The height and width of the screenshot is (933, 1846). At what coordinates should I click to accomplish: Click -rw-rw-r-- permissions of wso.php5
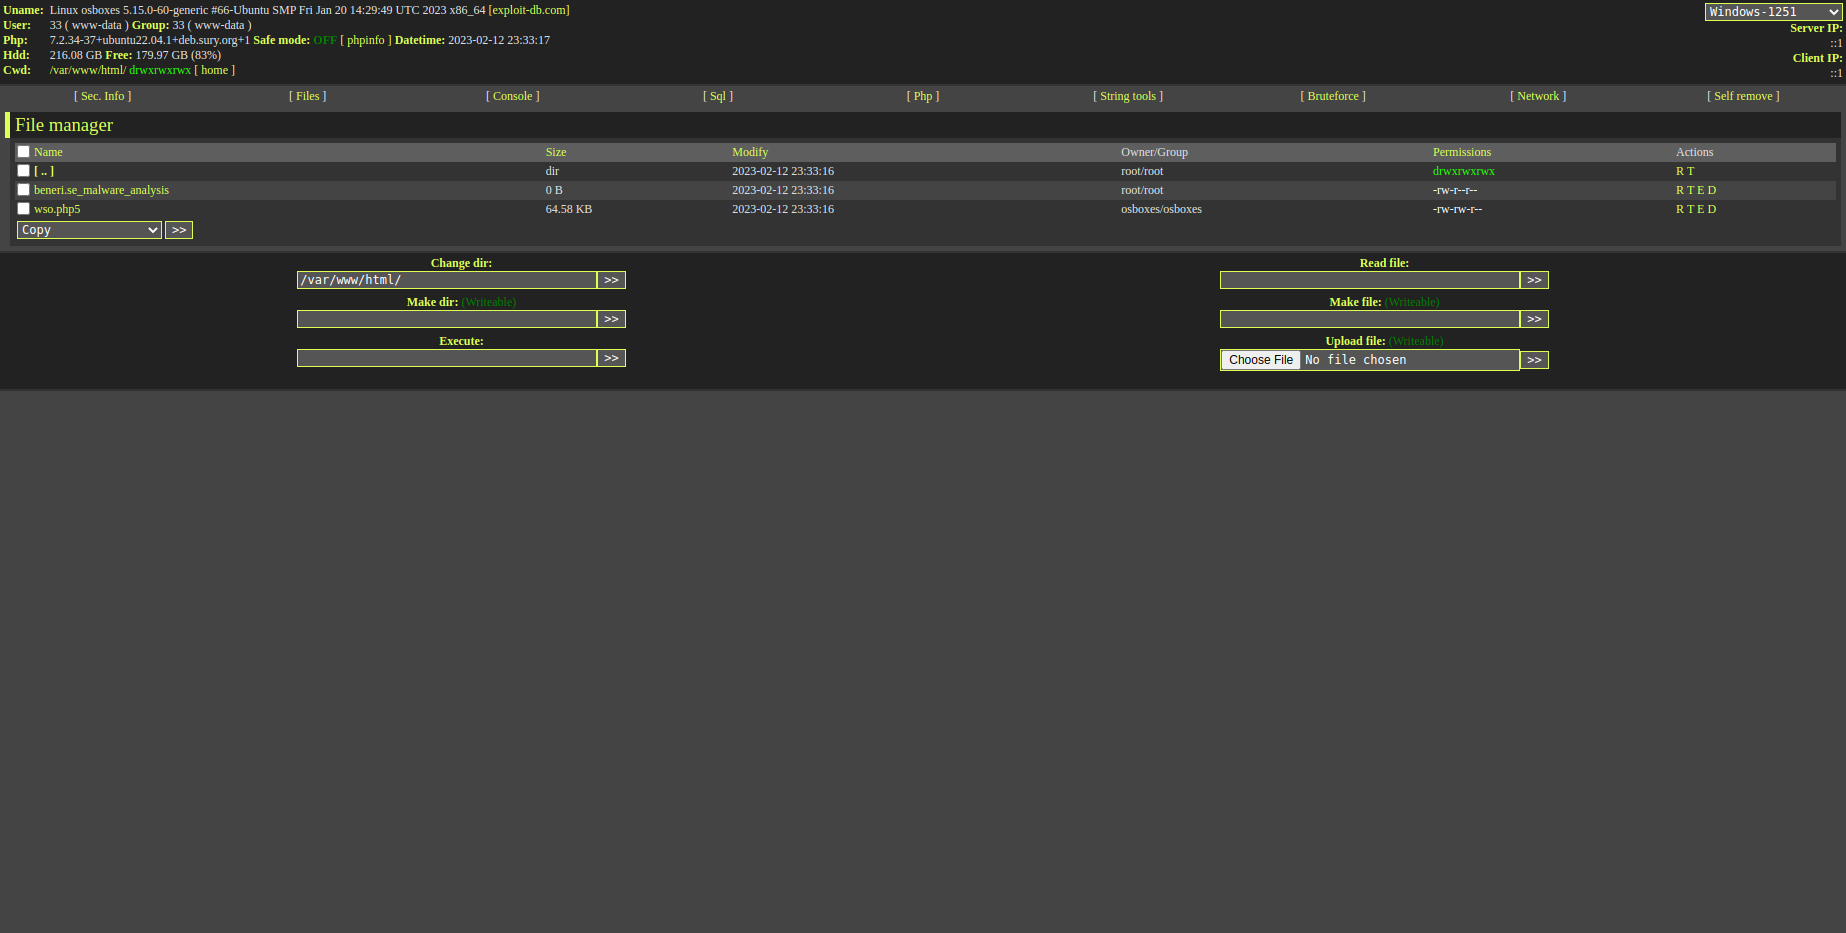(1457, 209)
